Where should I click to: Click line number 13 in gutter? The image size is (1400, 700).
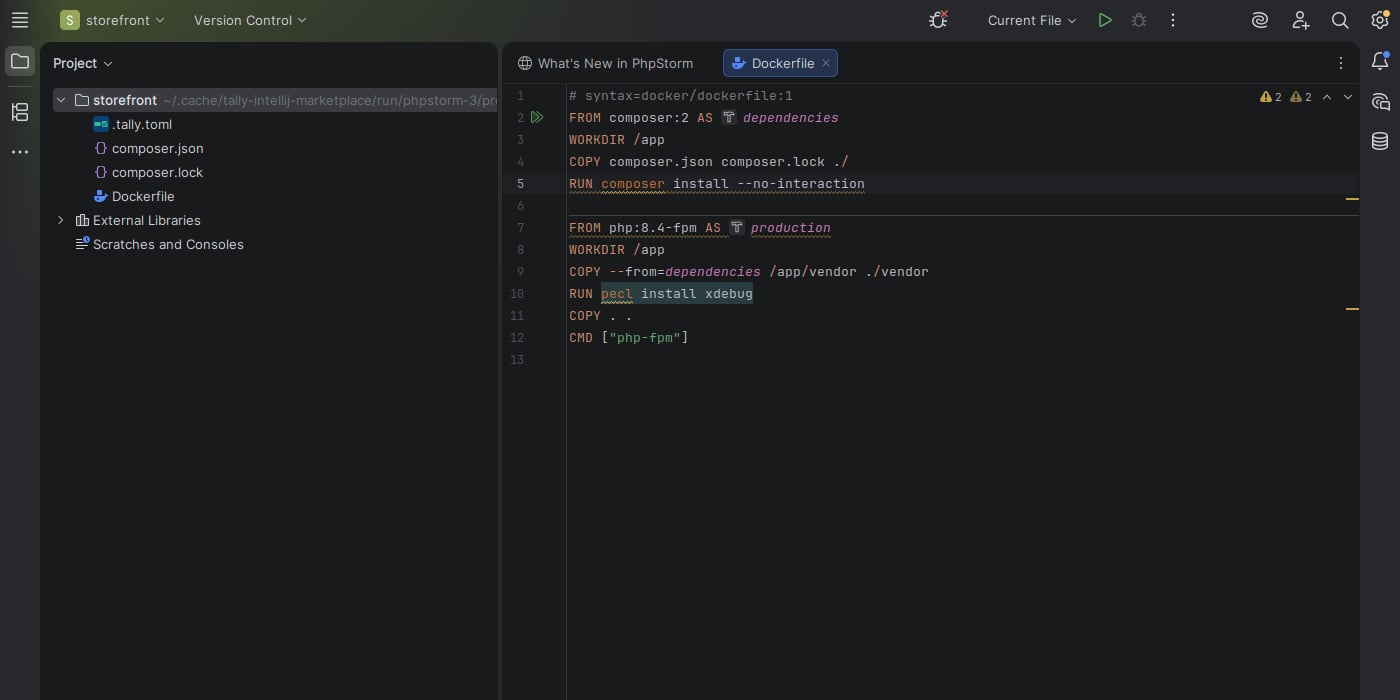pos(517,359)
